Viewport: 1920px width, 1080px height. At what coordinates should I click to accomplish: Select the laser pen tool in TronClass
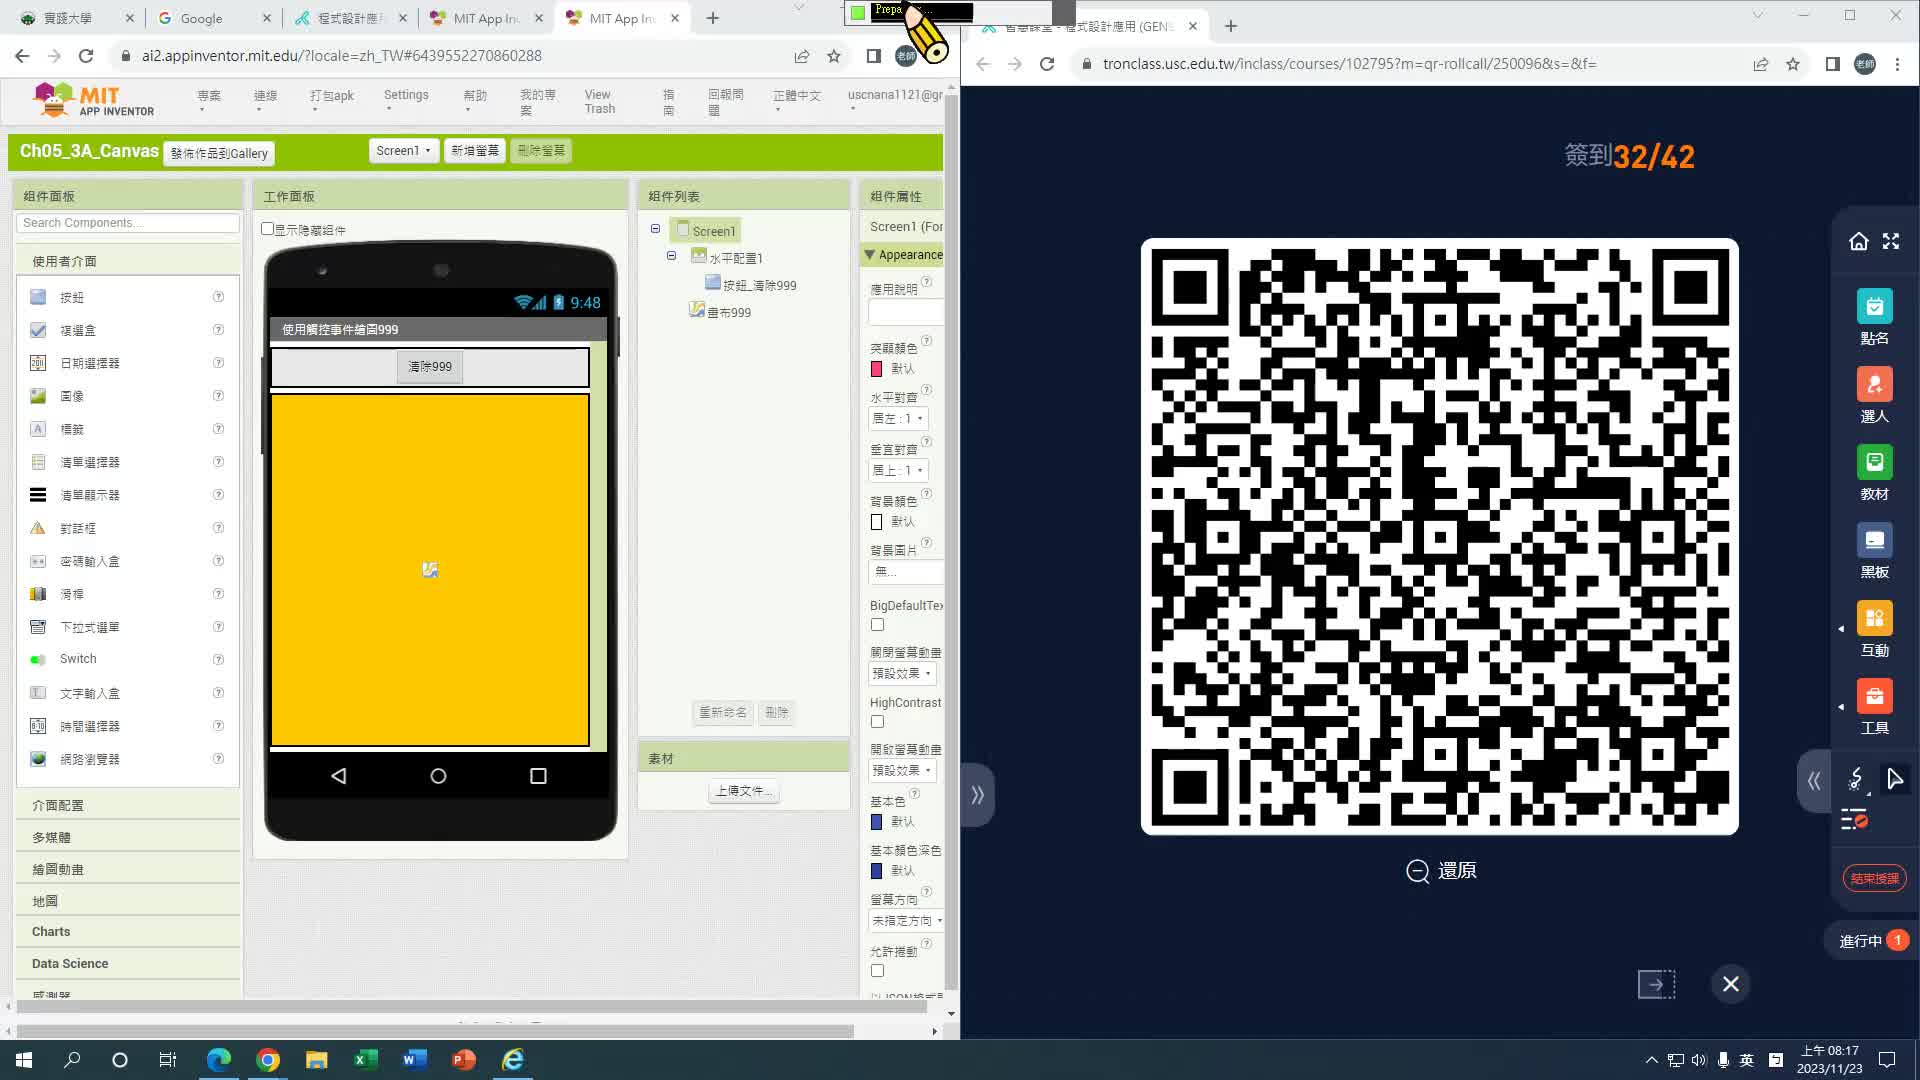(1855, 779)
